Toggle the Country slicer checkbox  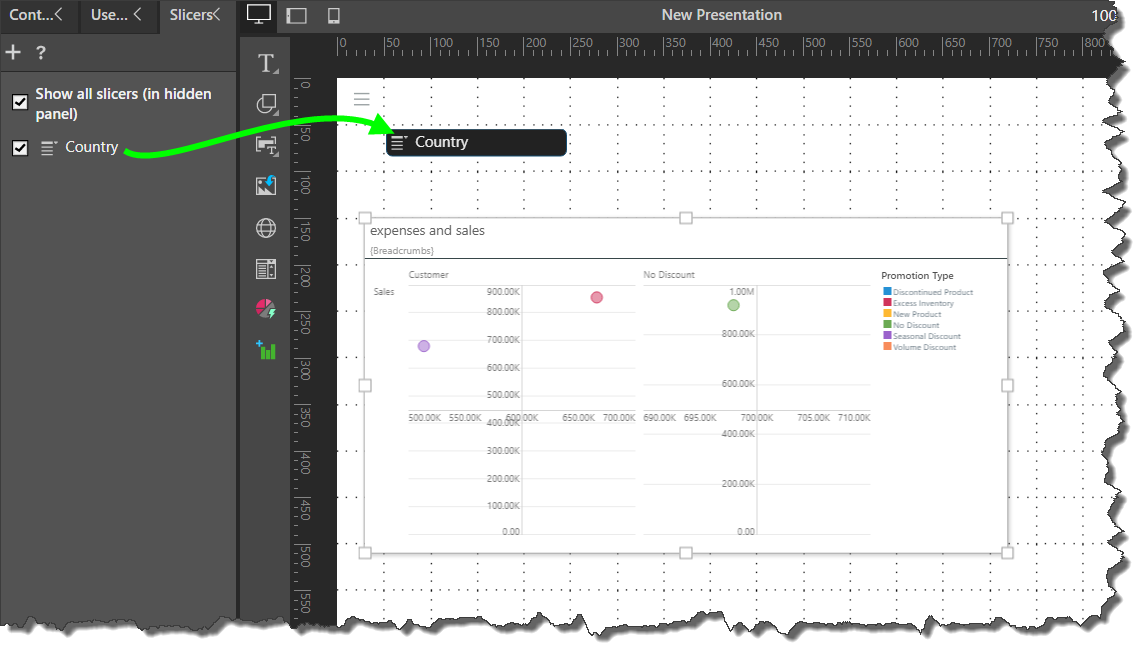[x=19, y=148]
